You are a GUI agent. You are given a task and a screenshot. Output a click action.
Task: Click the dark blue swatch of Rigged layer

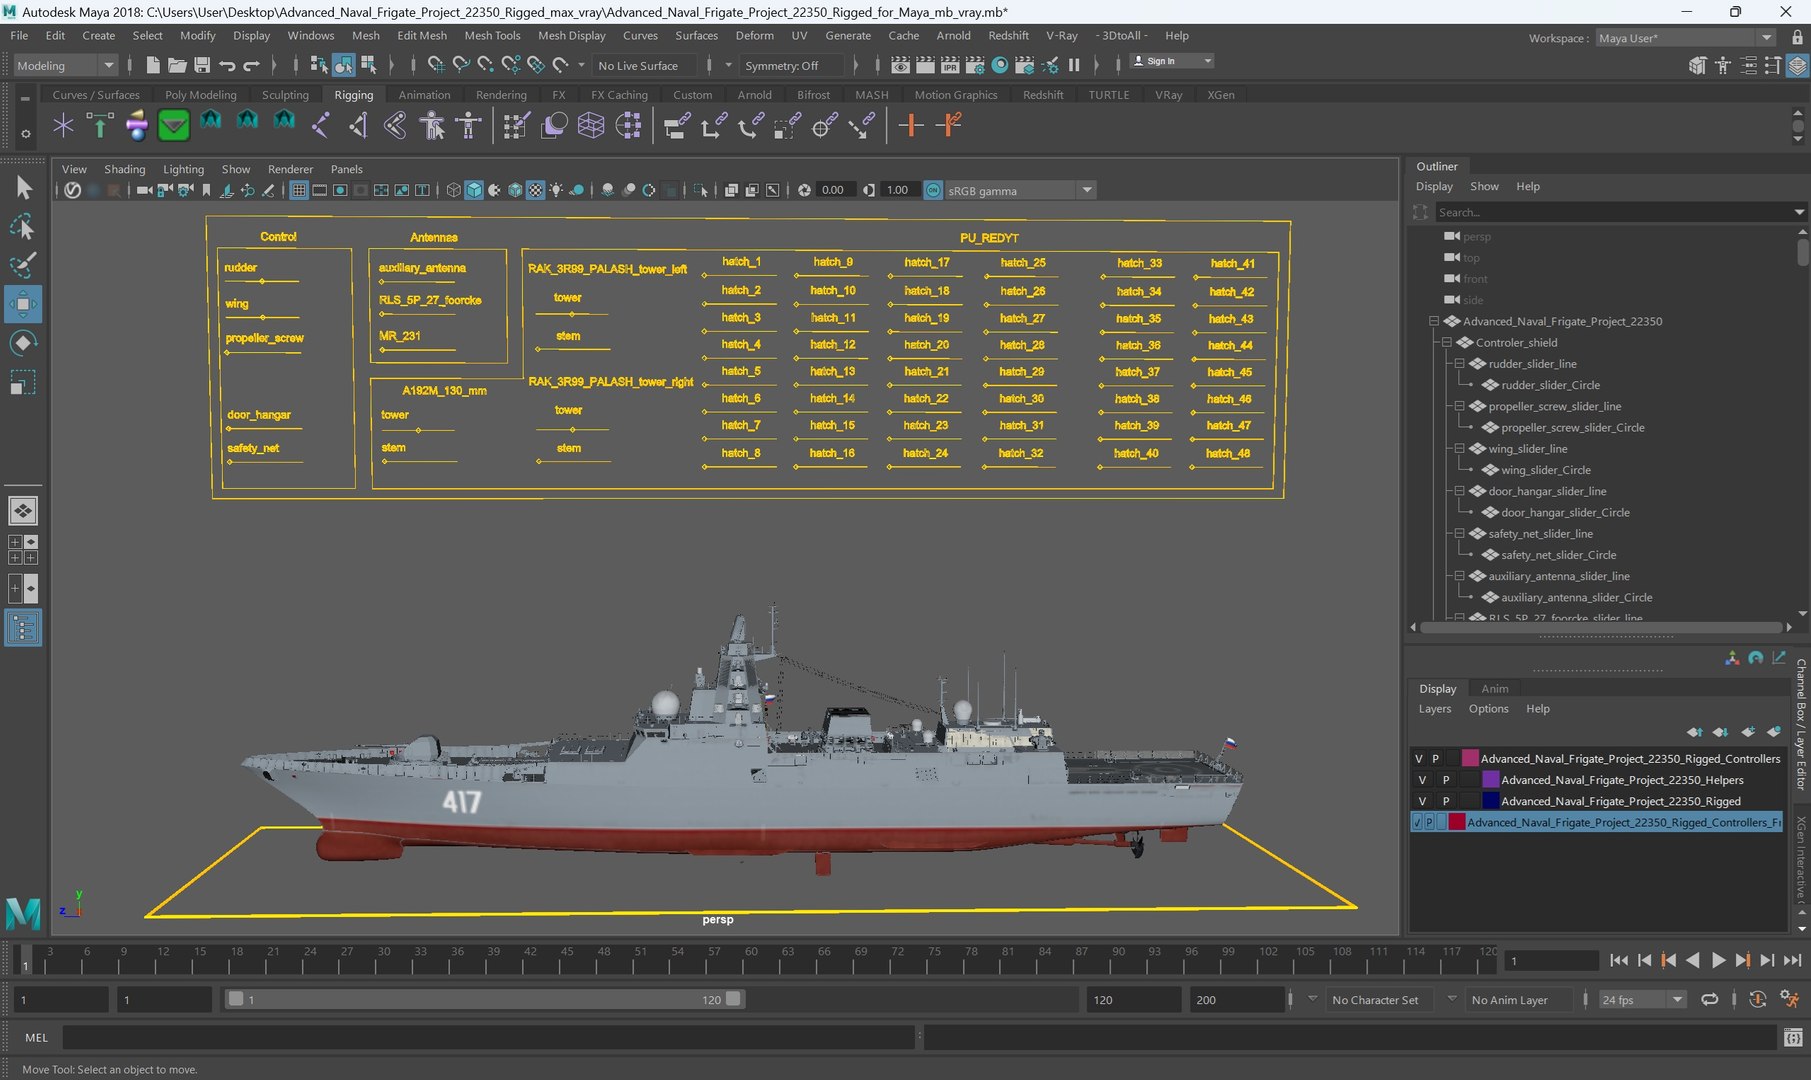[x=1490, y=801]
